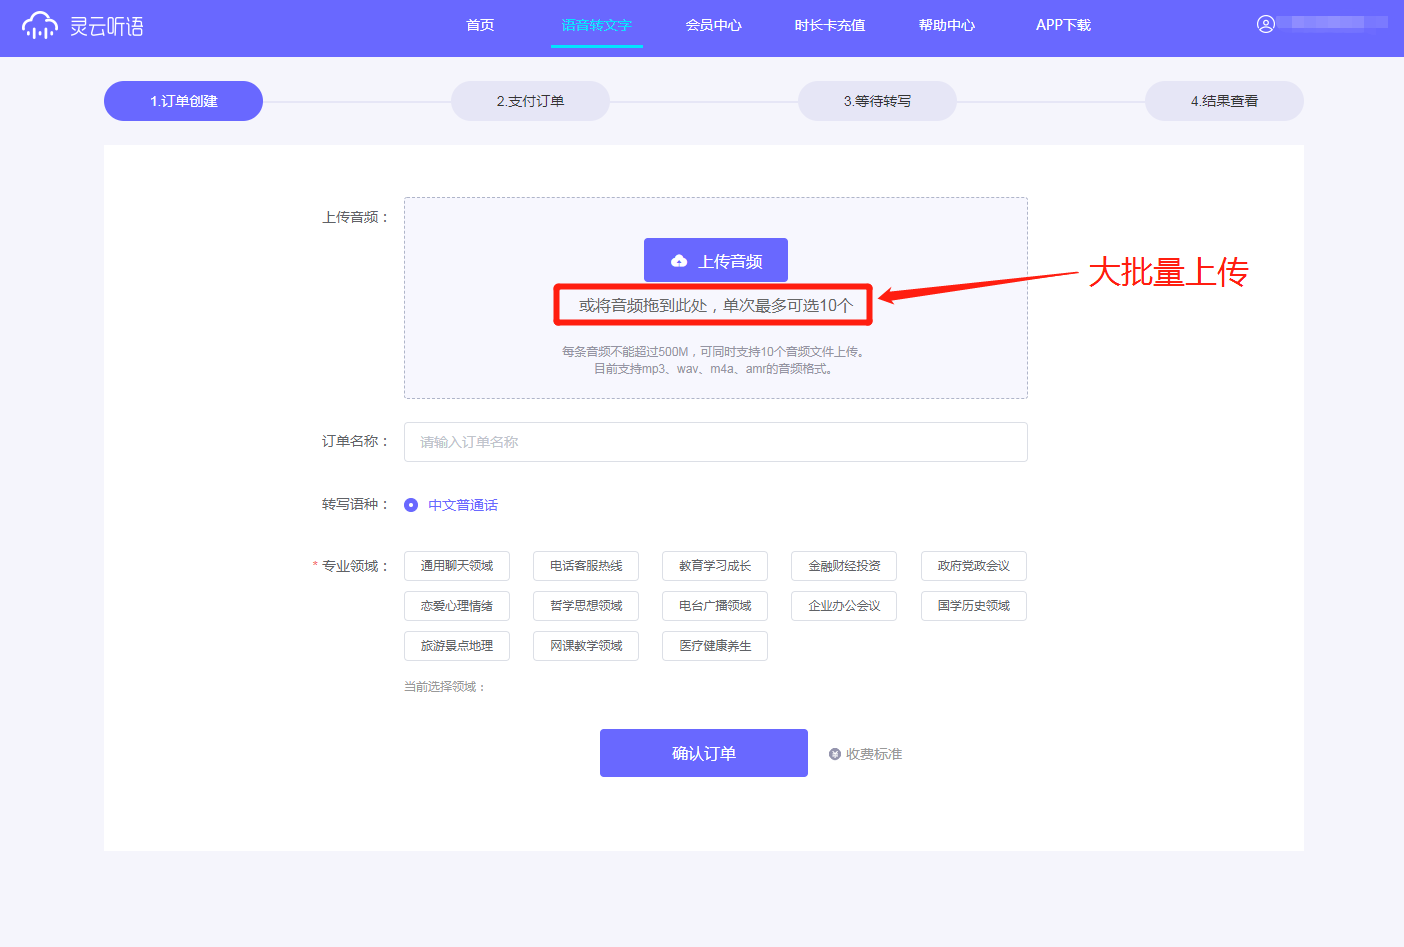Image resolution: width=1404 pixels, height=947 pixels.
Task: Click the 4.结果查看 step indicator
Action: coord(1224,101)
